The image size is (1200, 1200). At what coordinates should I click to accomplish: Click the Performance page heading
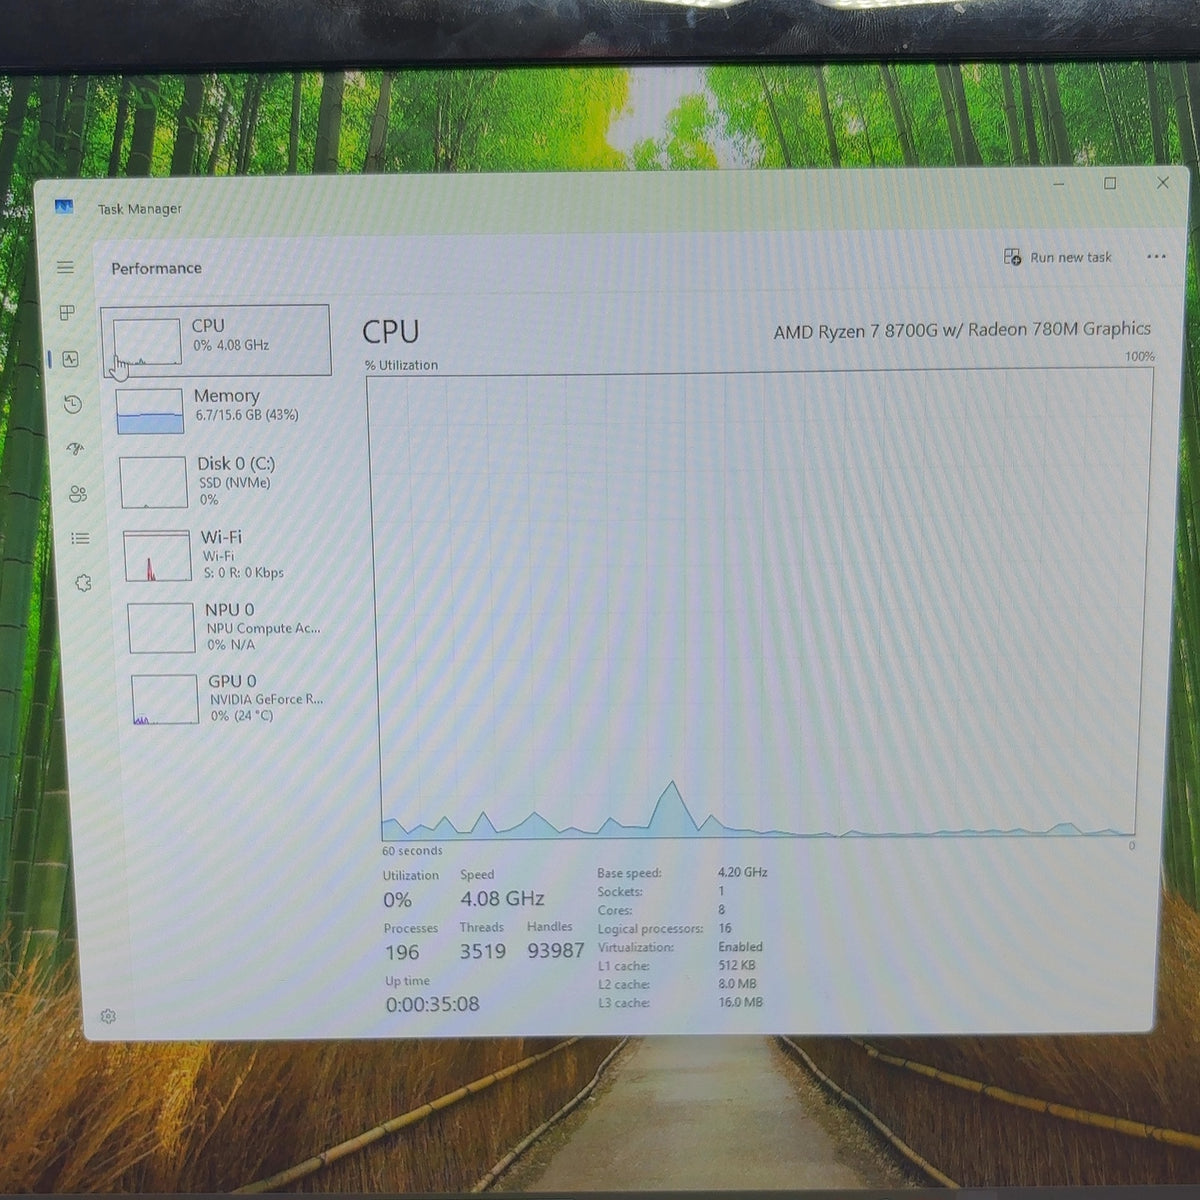point(156,268)
